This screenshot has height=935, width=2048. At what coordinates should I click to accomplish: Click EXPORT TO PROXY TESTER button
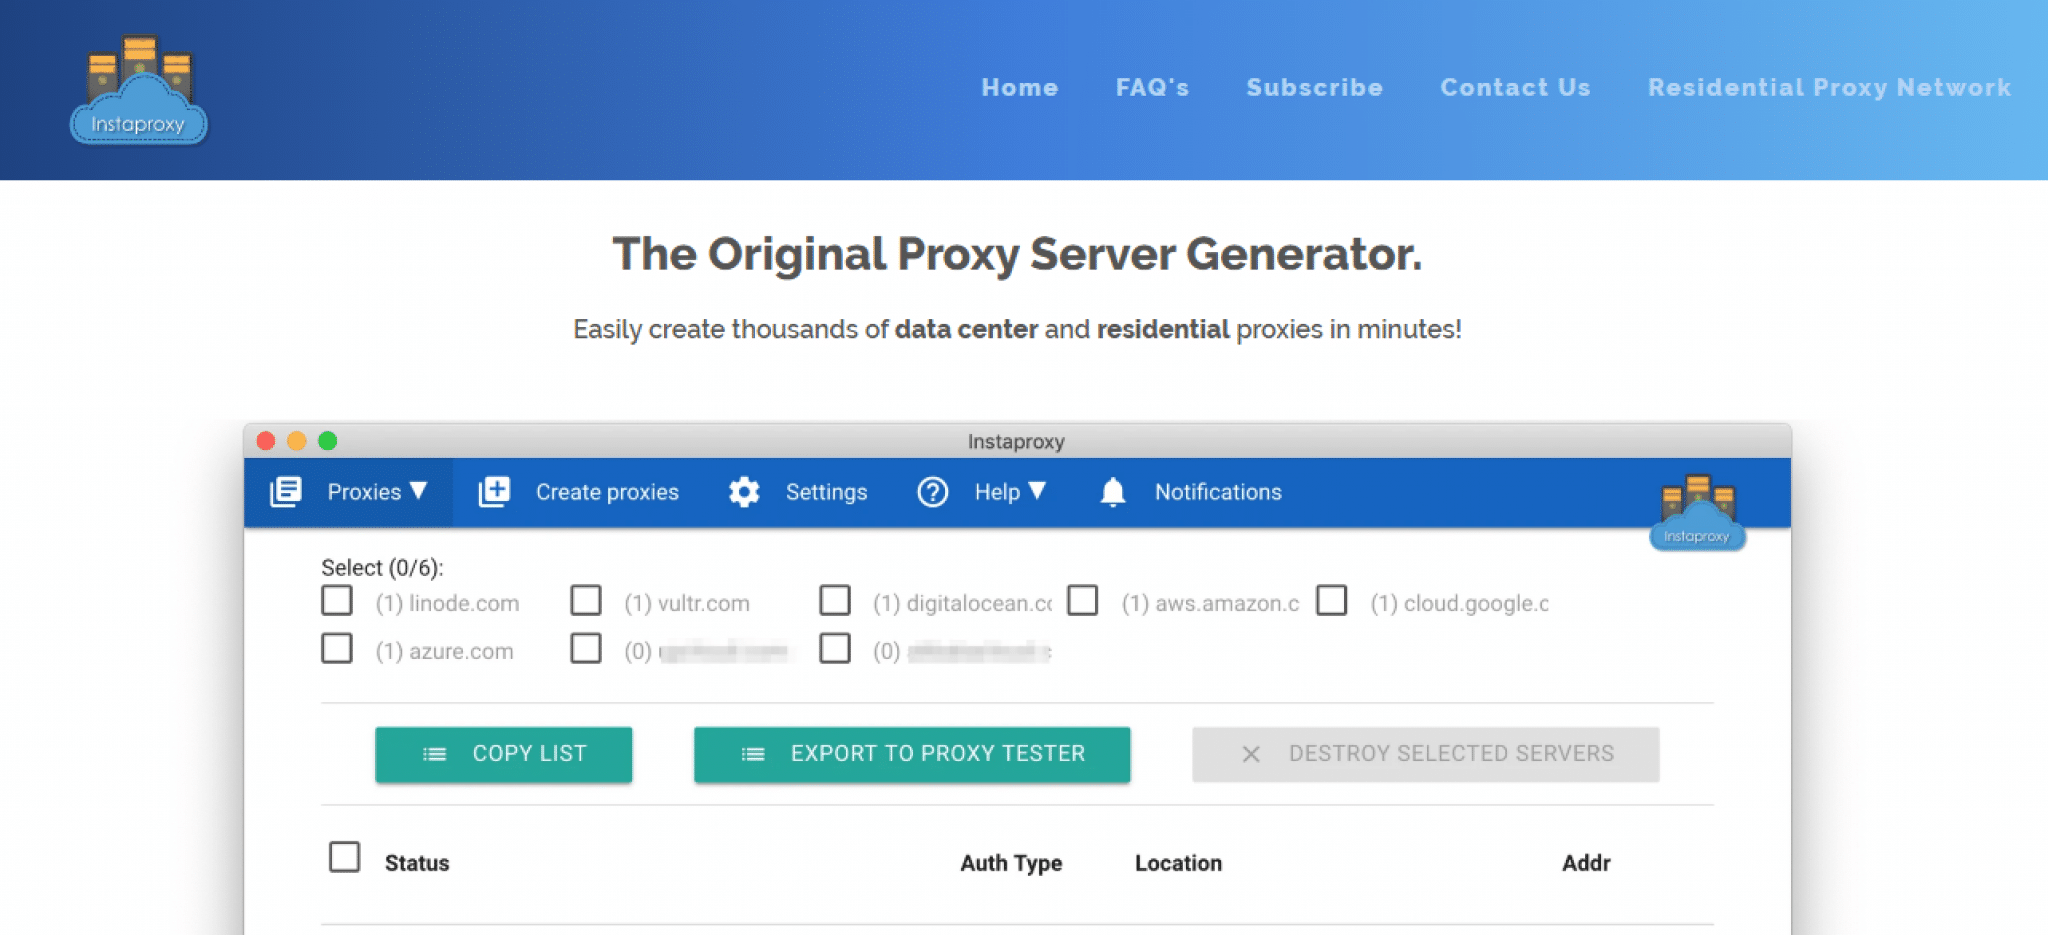[x=912, y=754]
